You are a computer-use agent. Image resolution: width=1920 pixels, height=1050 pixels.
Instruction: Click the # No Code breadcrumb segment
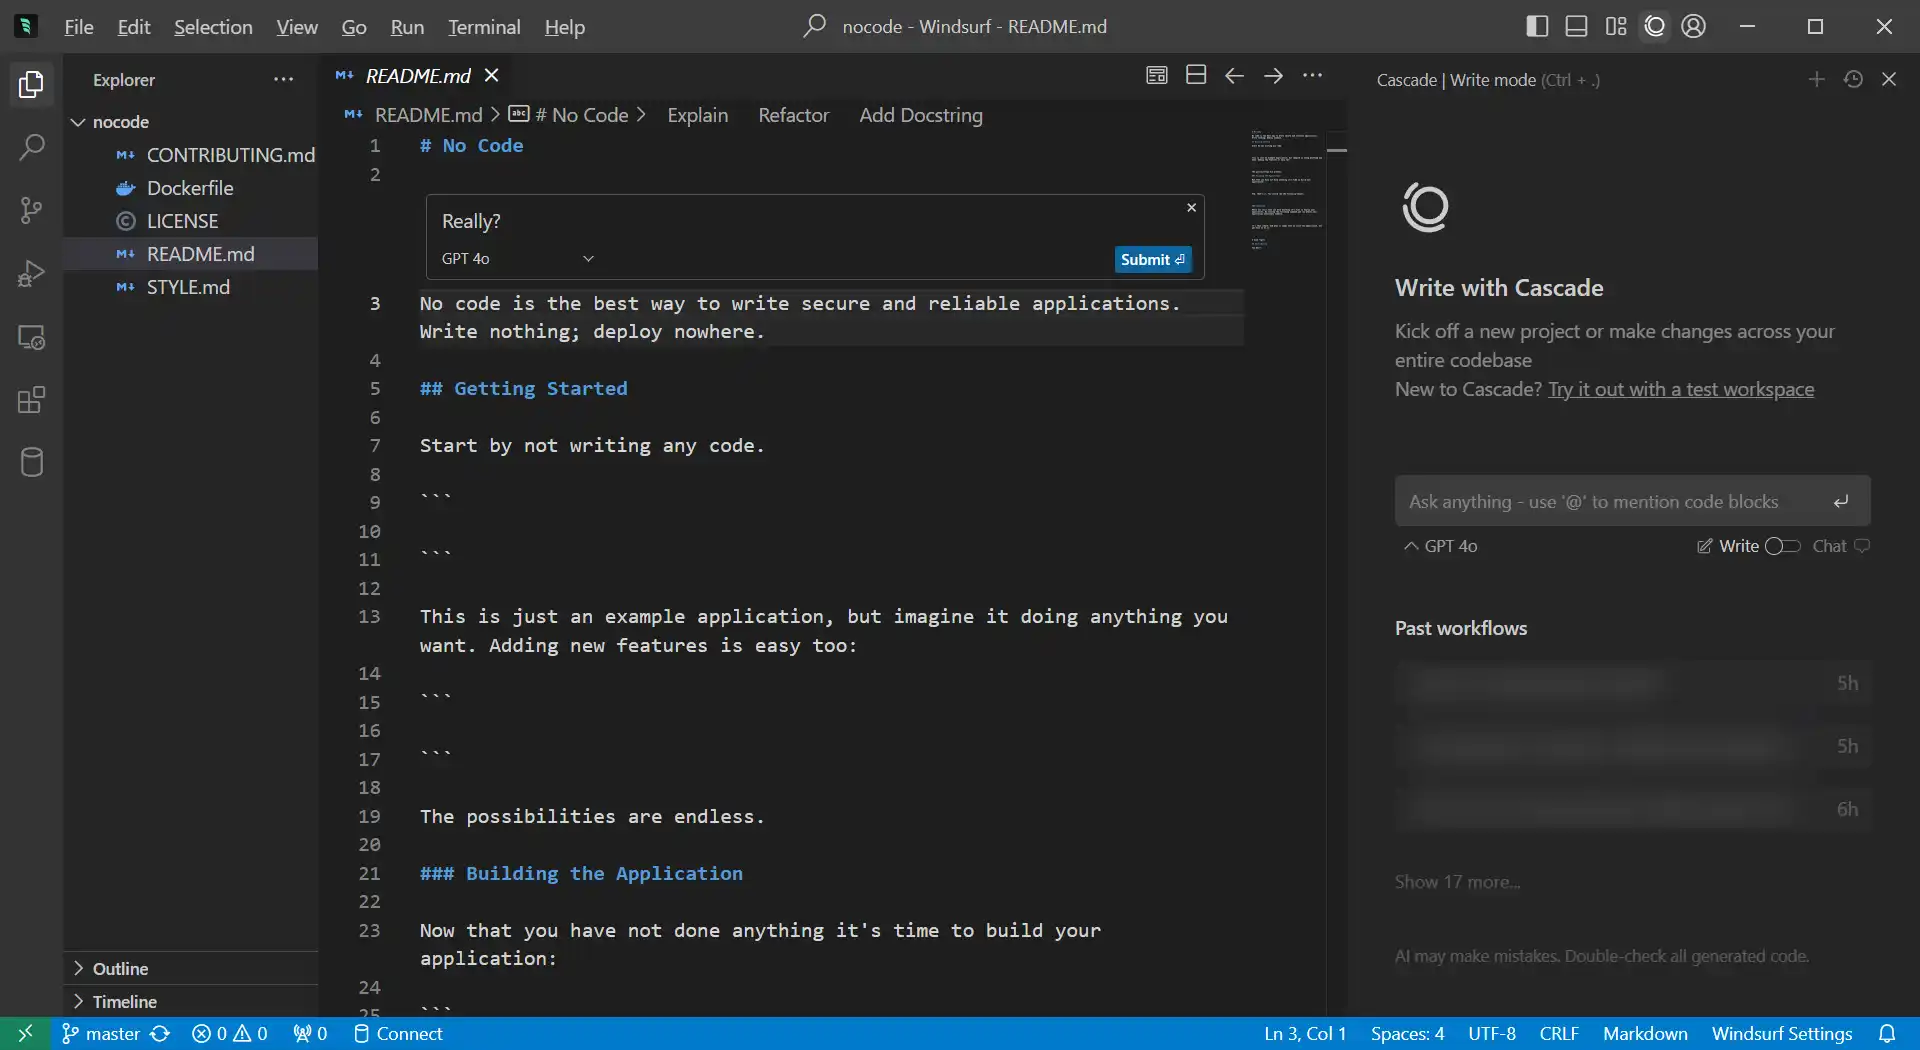click(580, 115)
